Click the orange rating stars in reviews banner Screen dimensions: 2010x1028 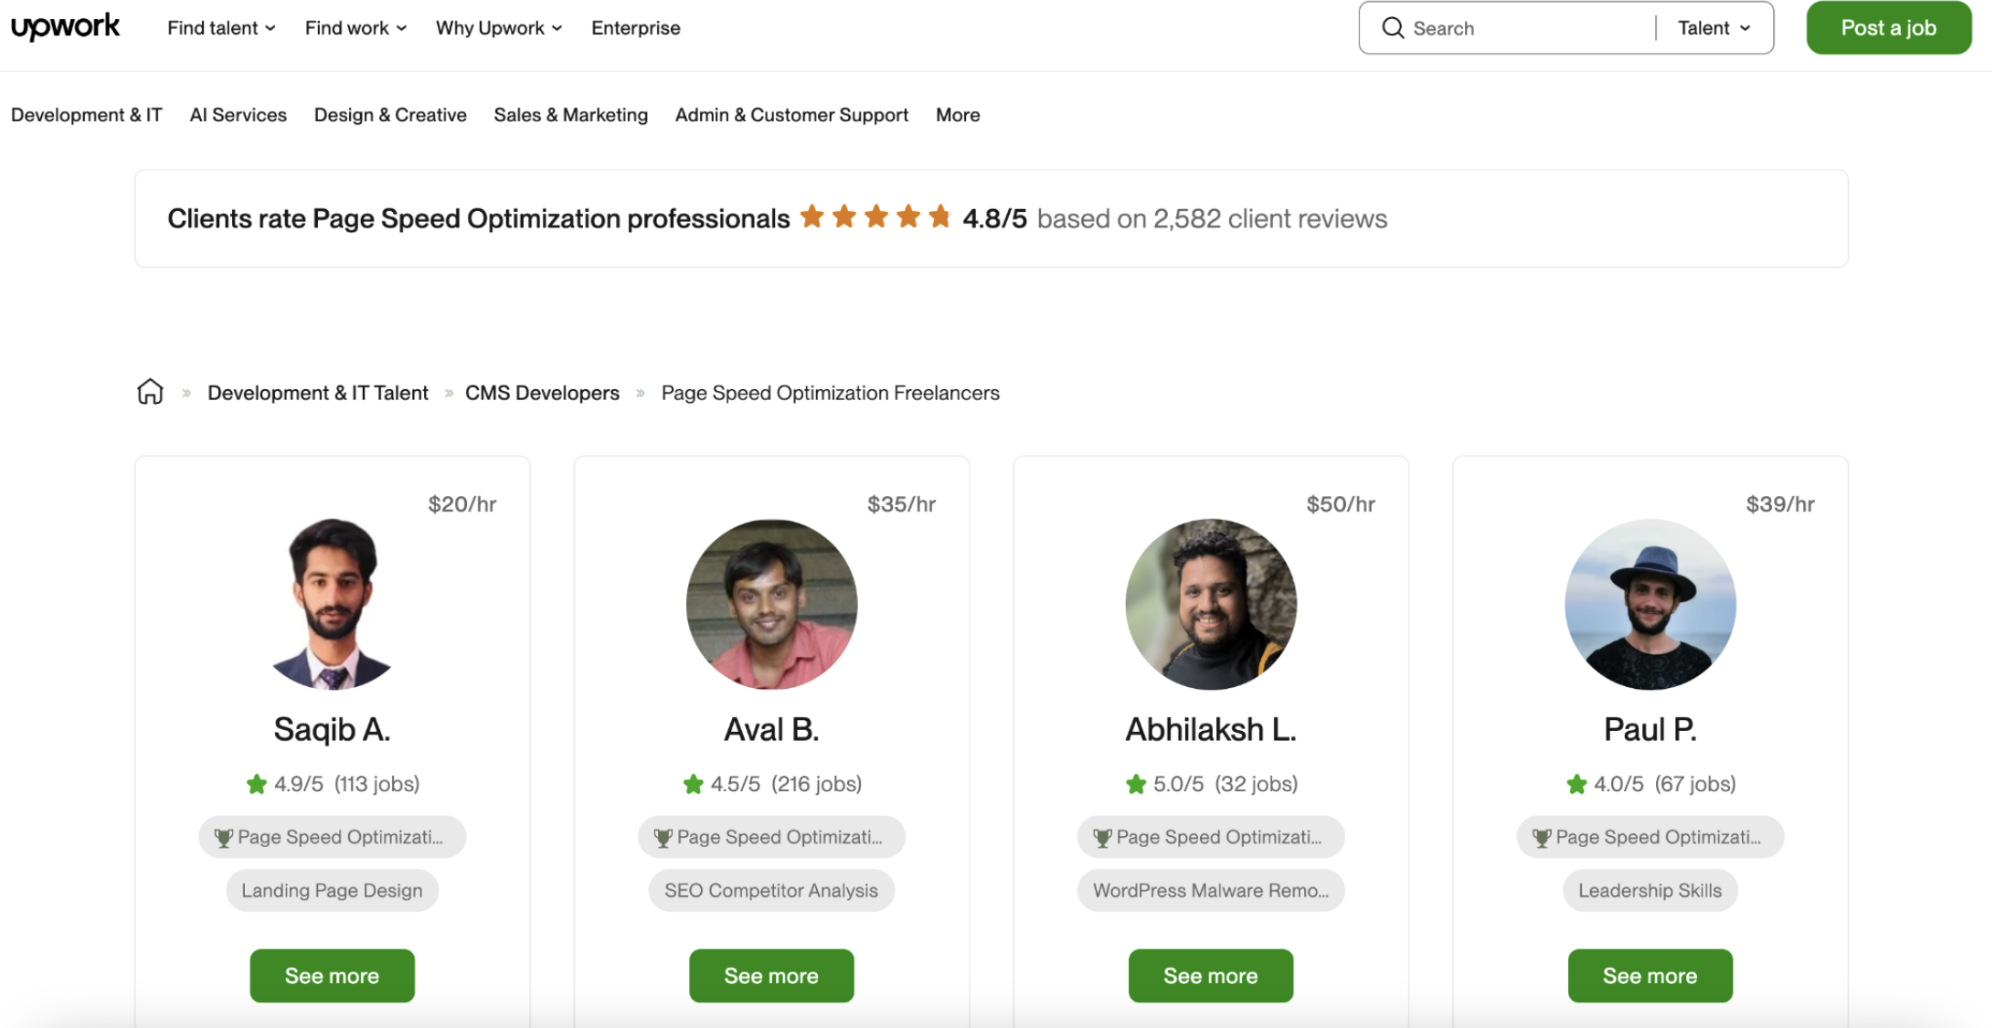[875, 217]
